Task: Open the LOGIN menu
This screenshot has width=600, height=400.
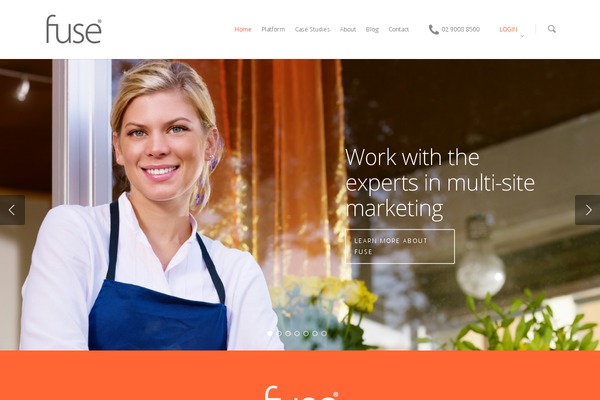Action: tap(508, 29)
